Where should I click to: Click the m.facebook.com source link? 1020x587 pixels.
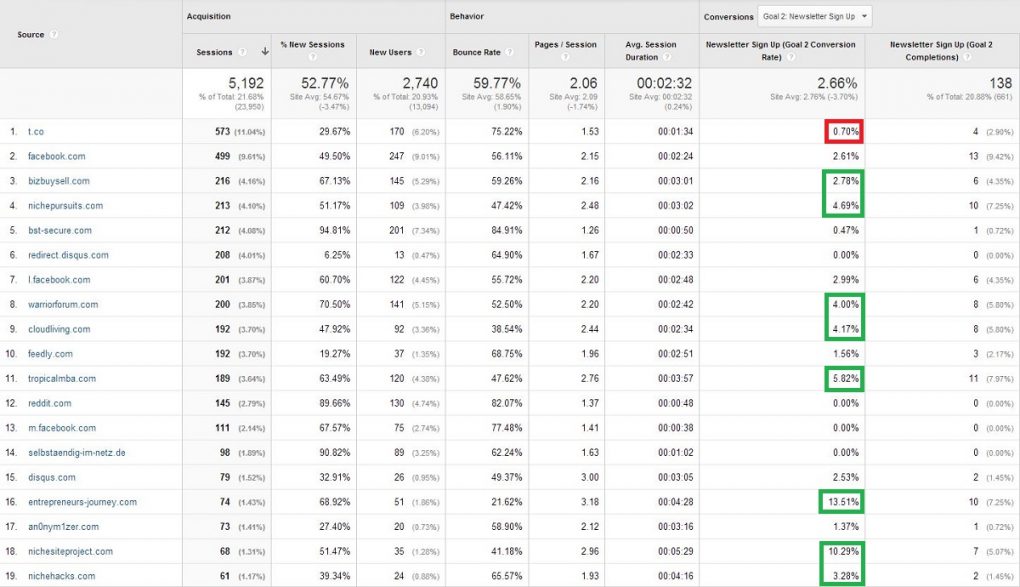coord(62,428)
